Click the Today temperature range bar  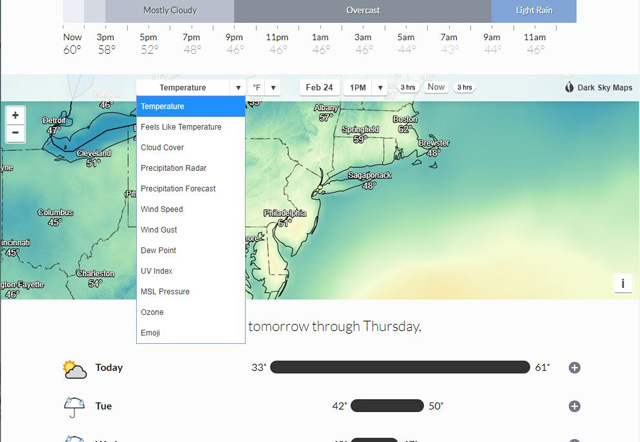(x=400, y=367)
